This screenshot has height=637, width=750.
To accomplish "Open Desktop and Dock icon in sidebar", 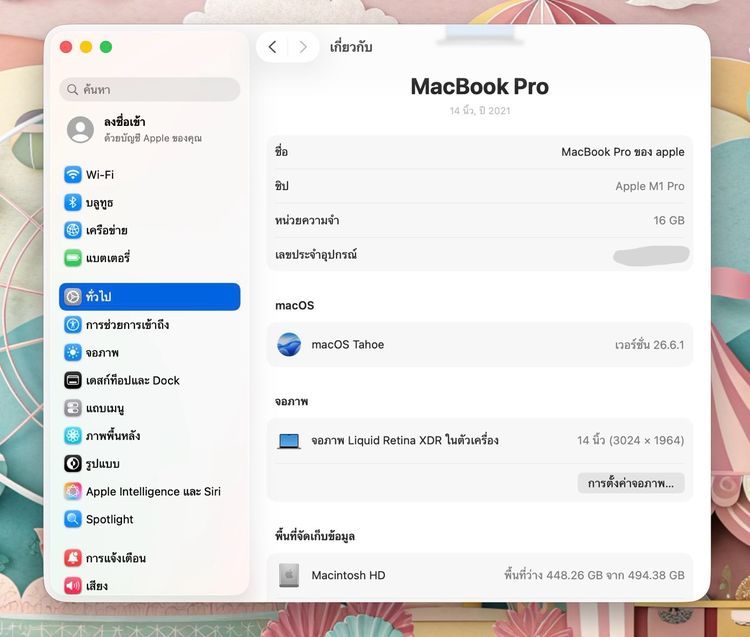I will (x=73, y=380).
